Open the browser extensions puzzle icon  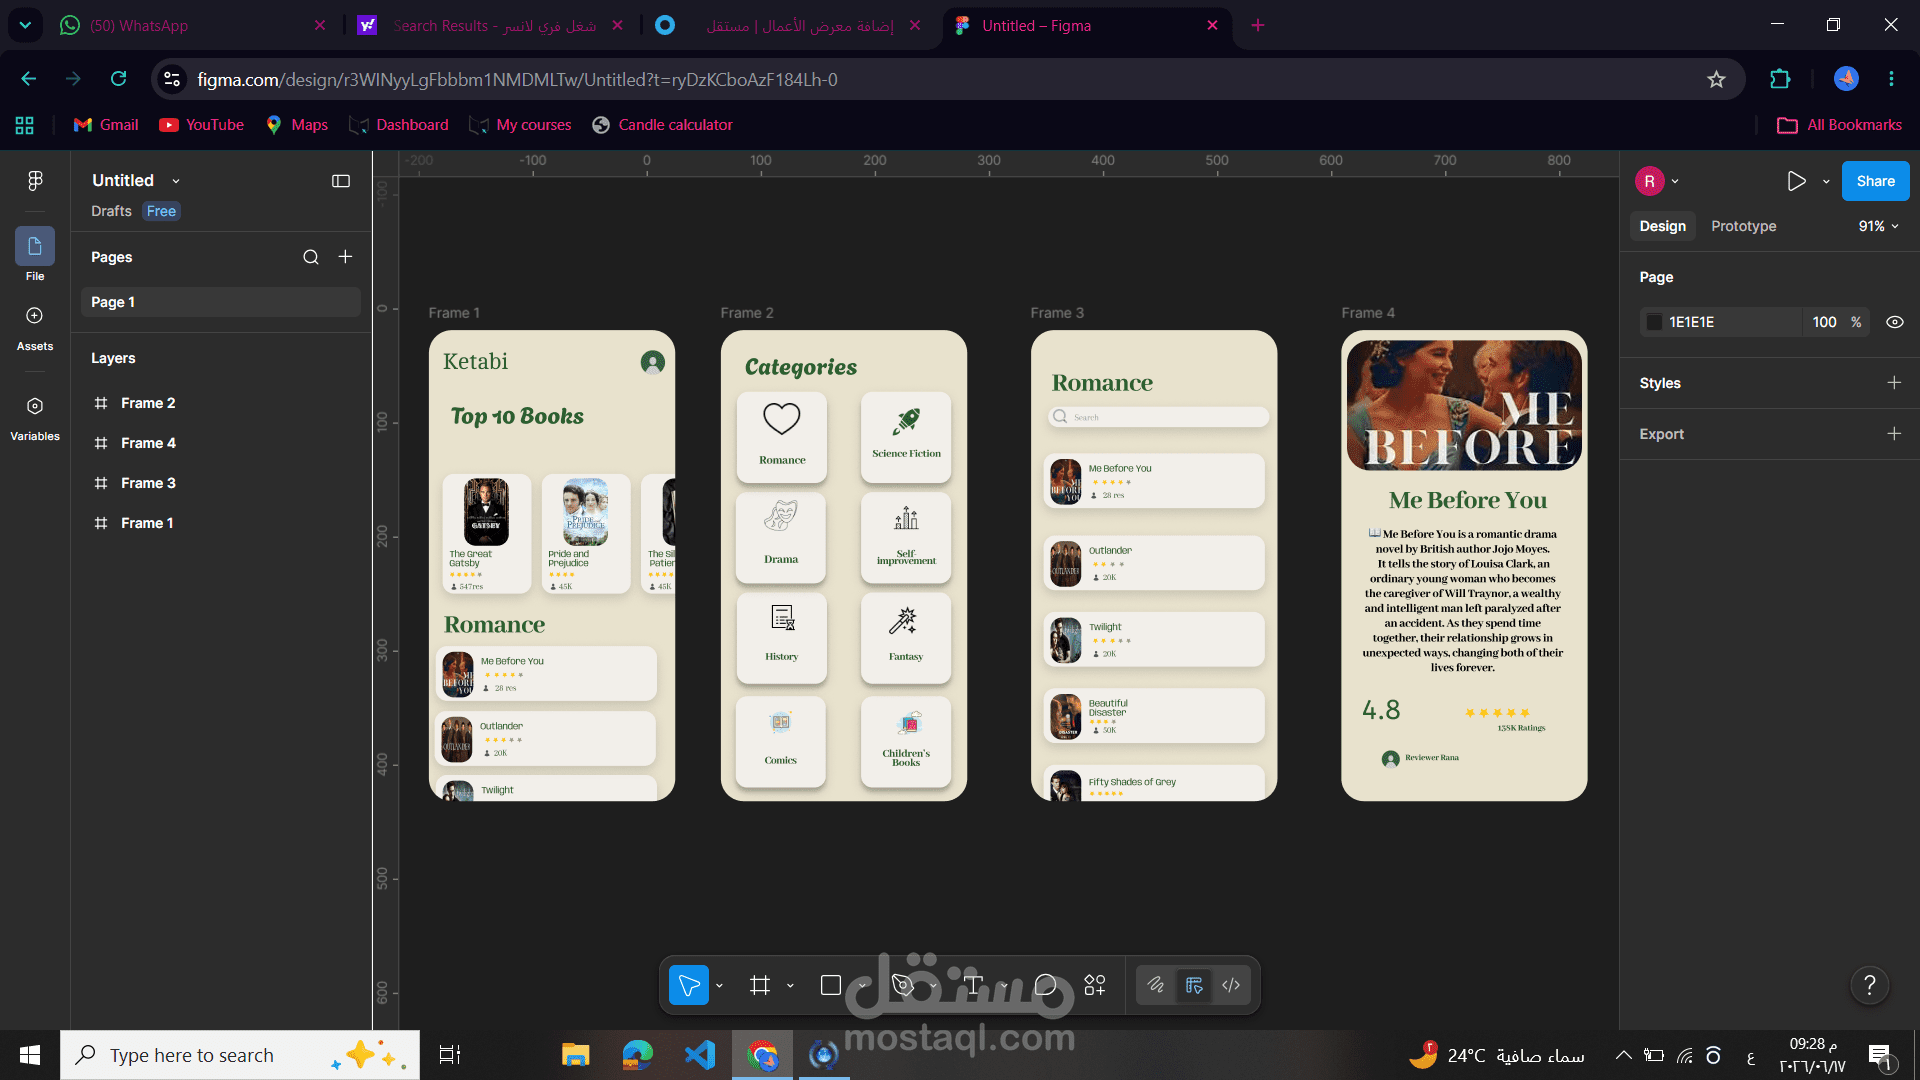pos(1780,79)
